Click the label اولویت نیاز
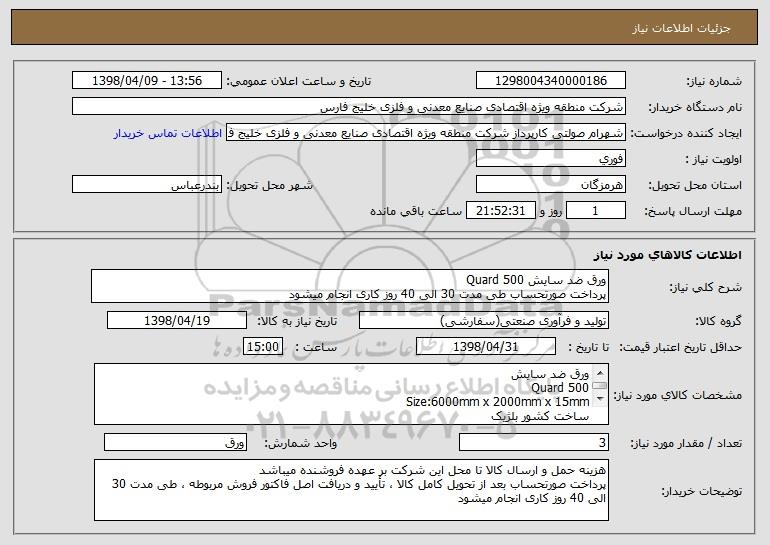 point(714,159)
